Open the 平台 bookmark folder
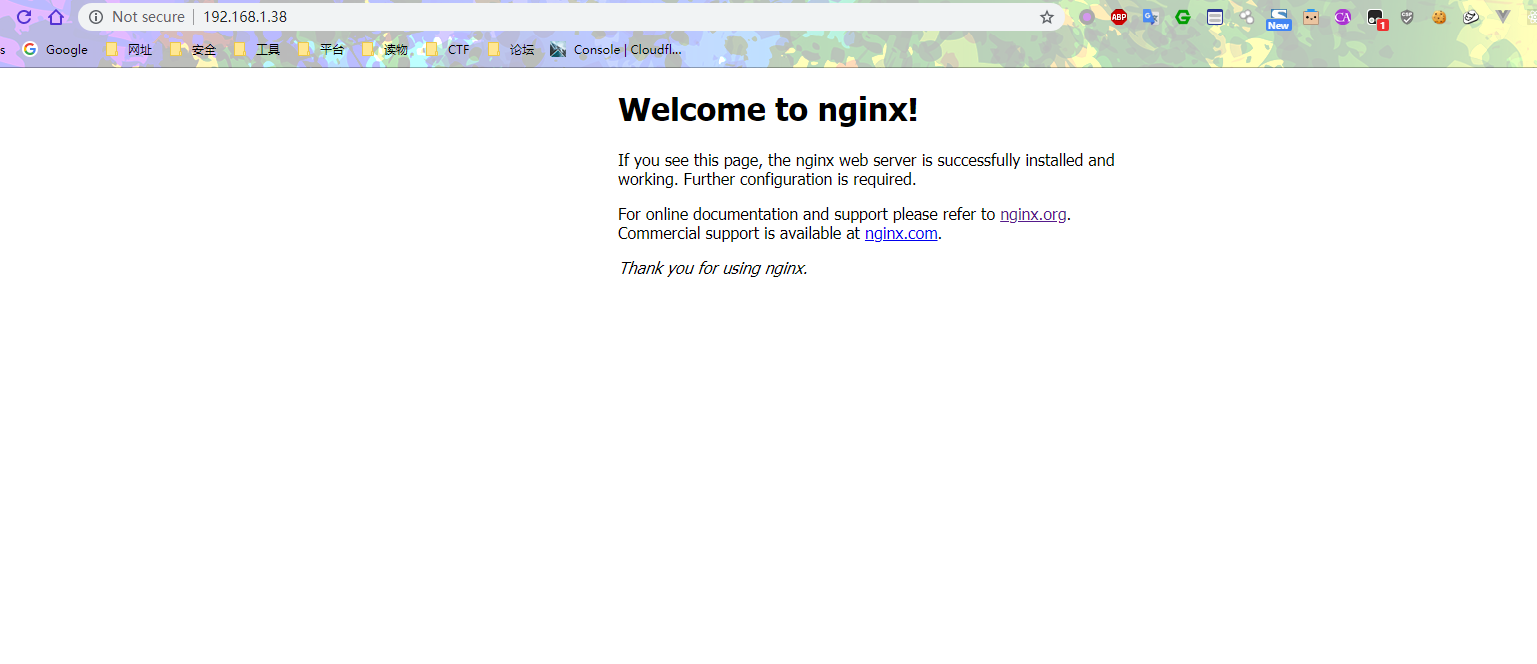The image size is (1537, 664). point(321,49)
